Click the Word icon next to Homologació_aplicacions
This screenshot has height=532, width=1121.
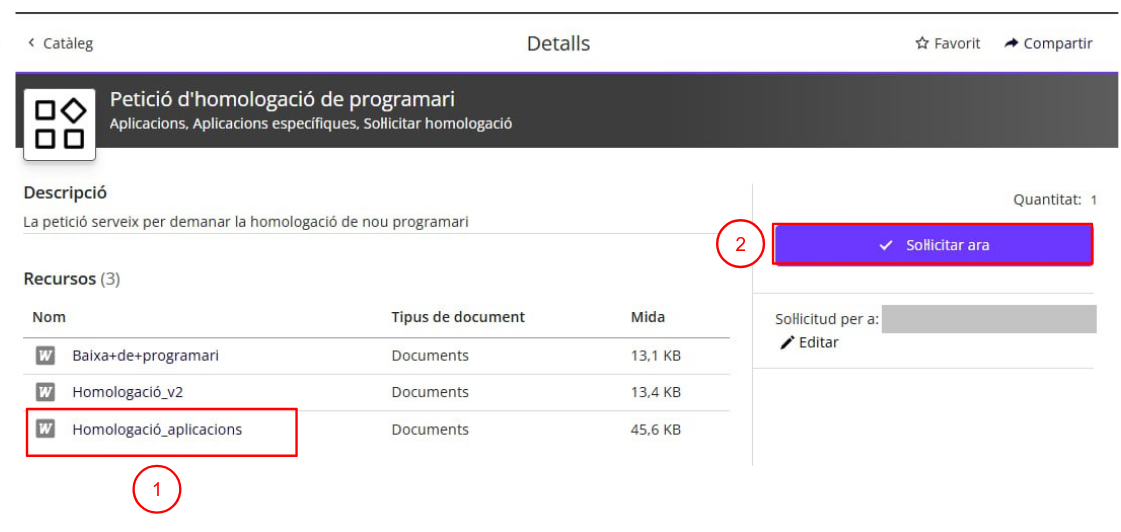coord(44,429)
